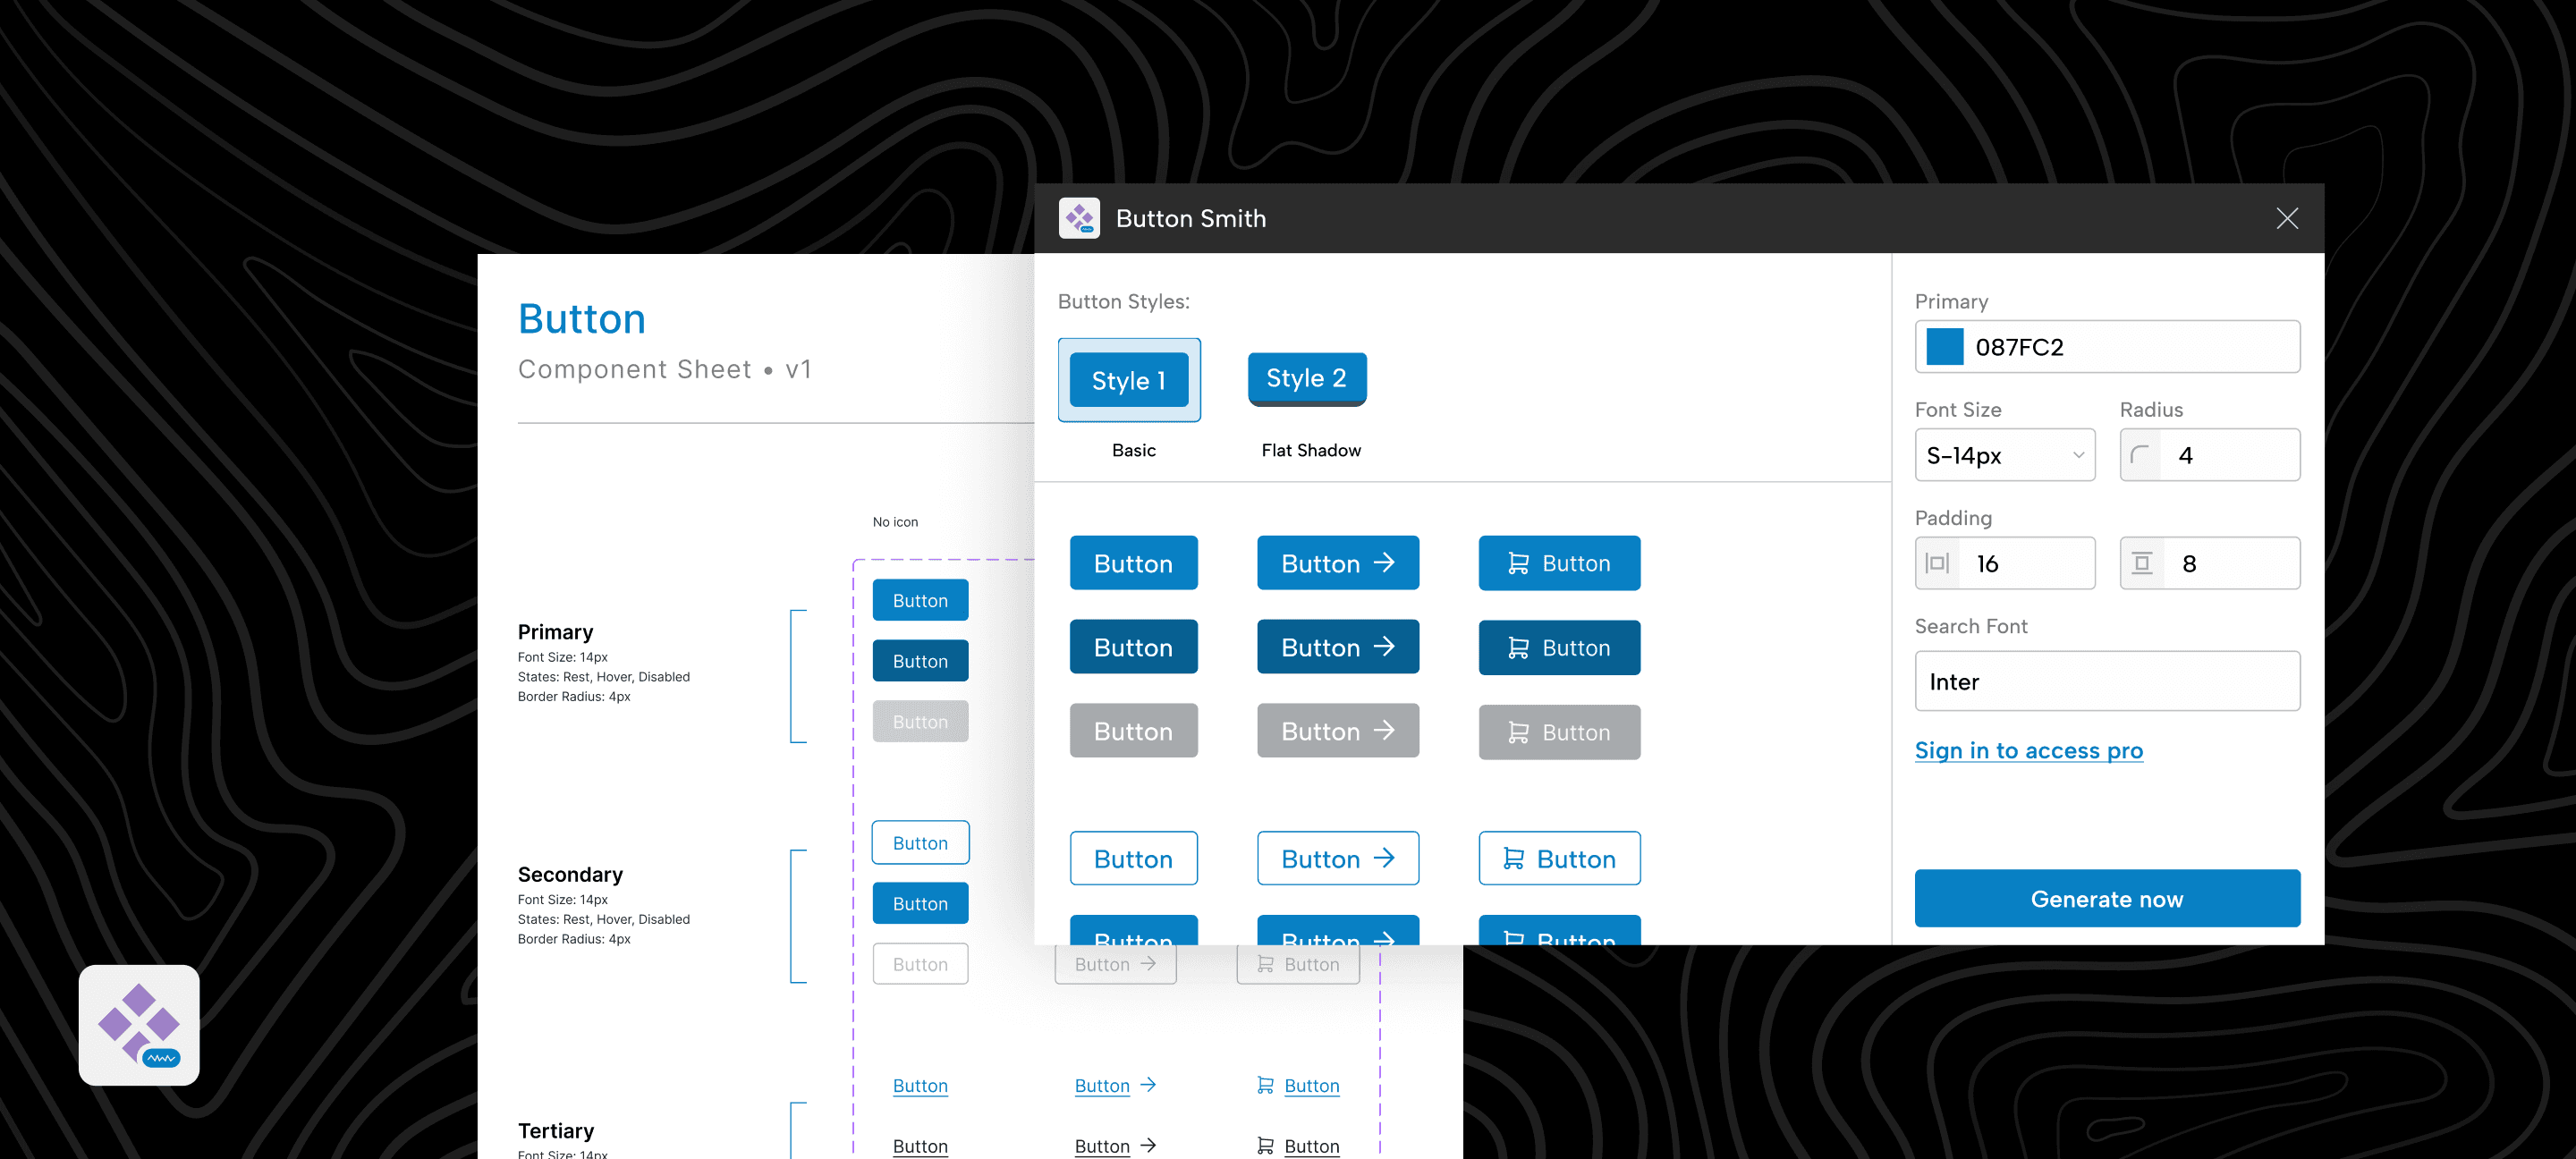Click the Generate now button
Image resolution: width=2576 pixels, height=1159 pixels.
tap(2107, 898)
